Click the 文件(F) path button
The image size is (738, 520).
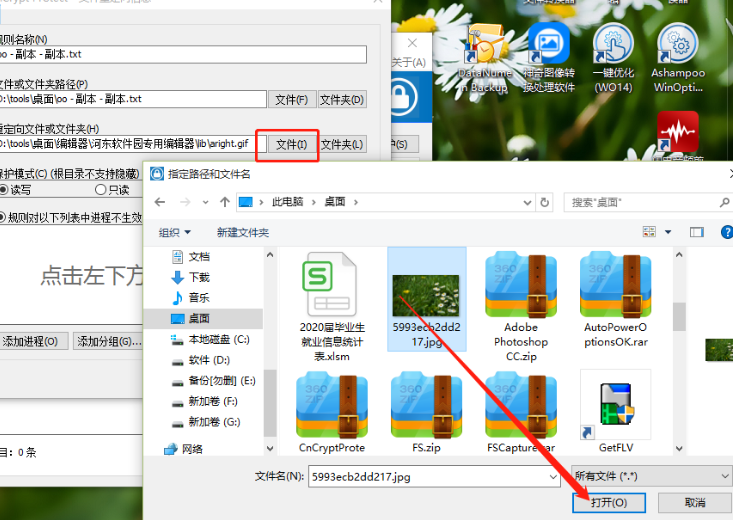[291, 100]
